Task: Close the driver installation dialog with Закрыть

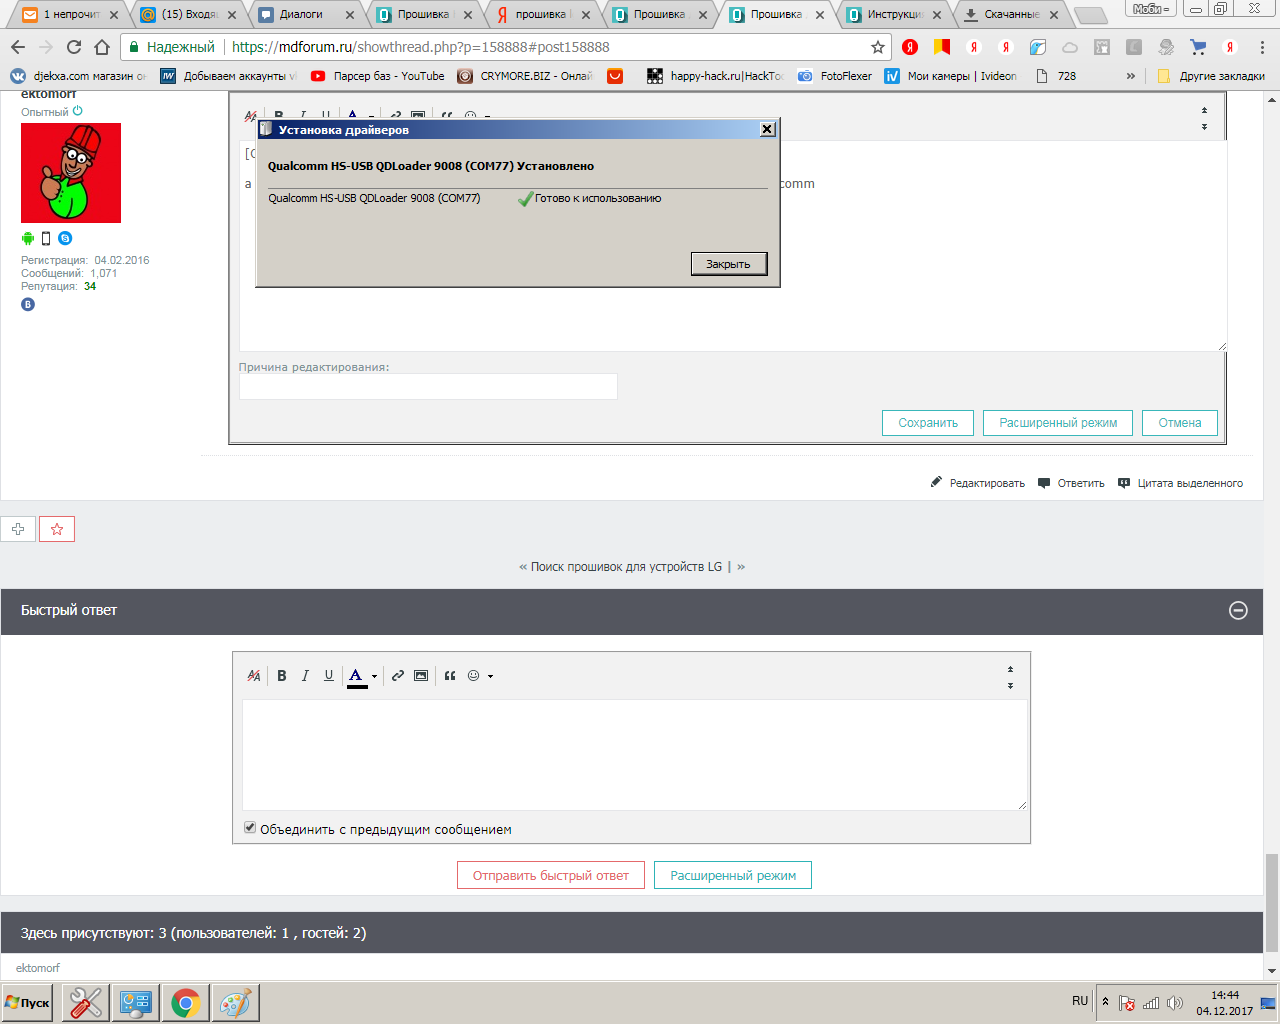Action: (x=728, y=264)
